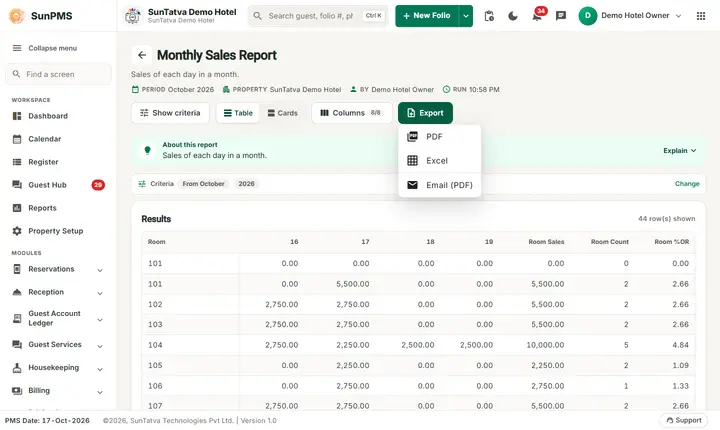The image size is (720, 430).
Task: Click the 4.84 Room %OR value
Action: point(680,345)
